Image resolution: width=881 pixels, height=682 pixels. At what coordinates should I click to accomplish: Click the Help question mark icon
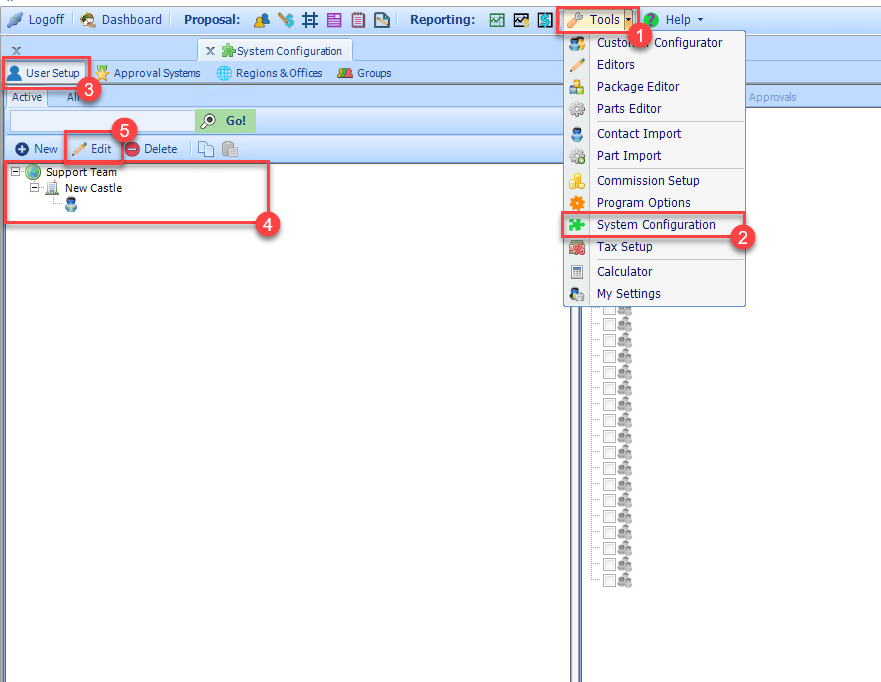(651, 20)
